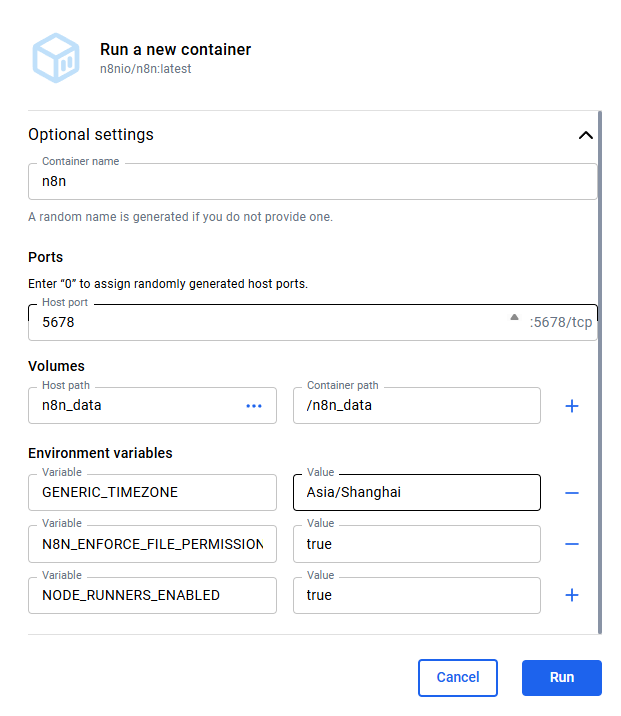The image size is (621, 716).
Task: Click the N8N_ENFORCE_FILE_PERMISSIONS variable field
Action: pyautogui.click(x=152, y=544)
